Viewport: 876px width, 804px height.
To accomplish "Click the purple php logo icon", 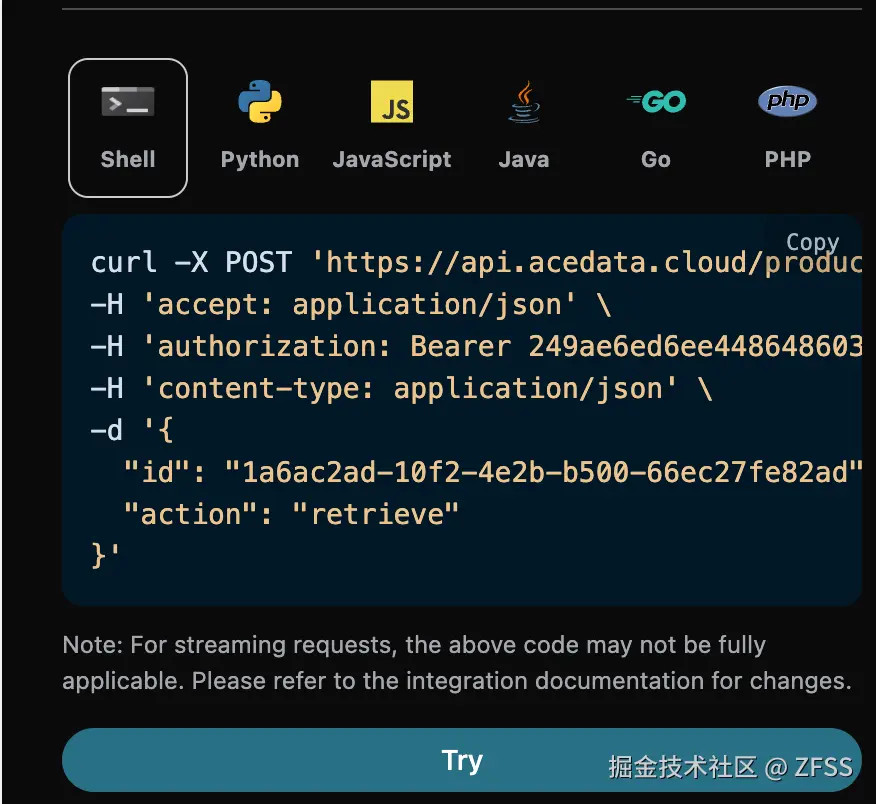I will click(787, 101).
